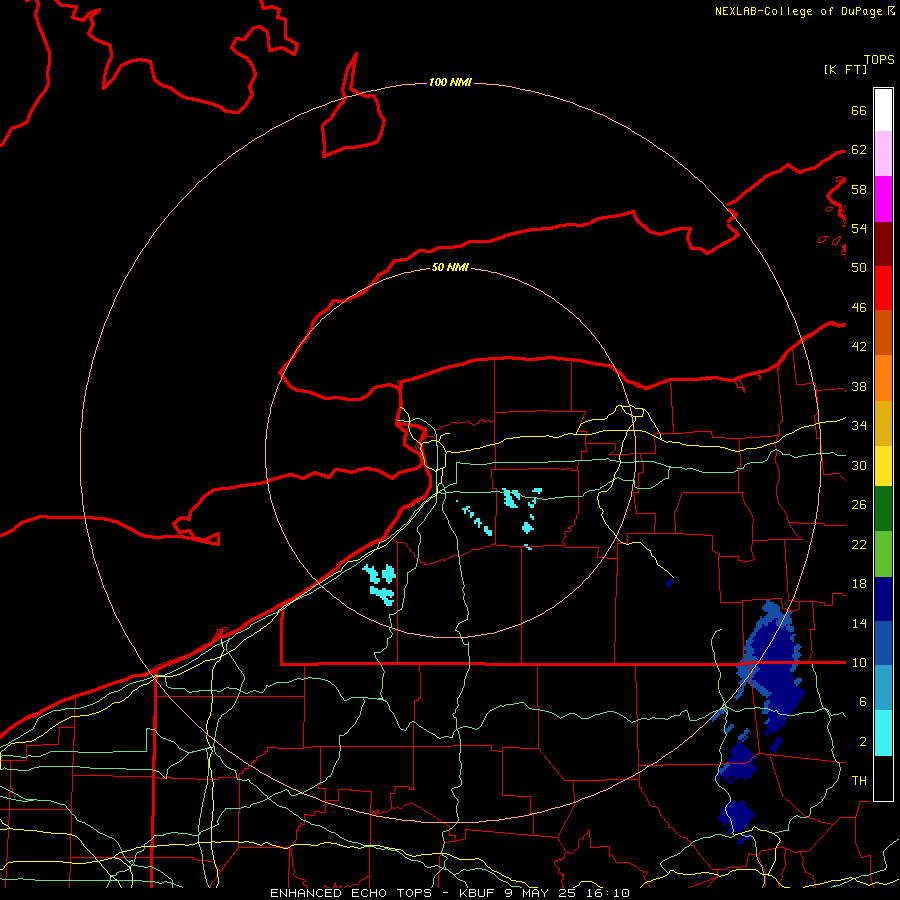The height and width of the screenshot is (900, 900).
Task: Pick the light green legend swatch
Action: coord(883,554)
